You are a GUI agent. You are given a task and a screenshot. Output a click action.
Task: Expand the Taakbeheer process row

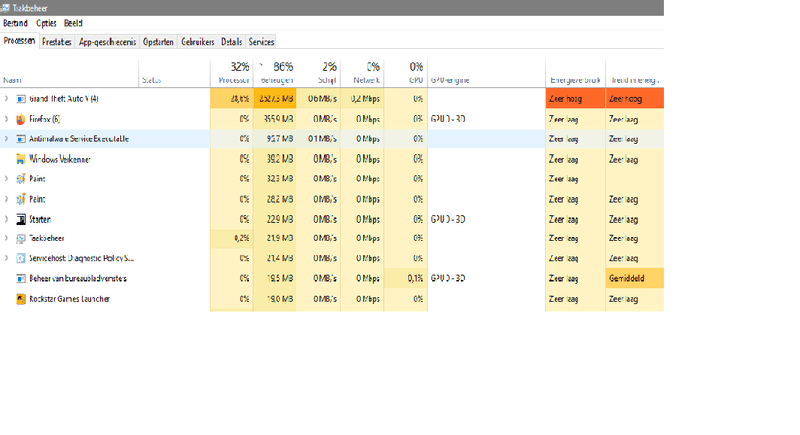[6, 238]
